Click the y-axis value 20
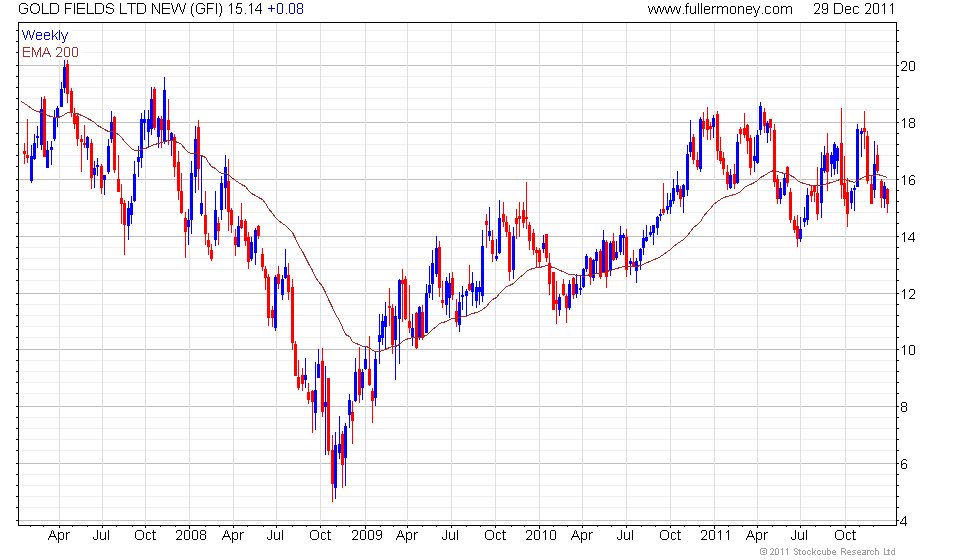The width and height of the screenshot is (980, 560). 908,66
